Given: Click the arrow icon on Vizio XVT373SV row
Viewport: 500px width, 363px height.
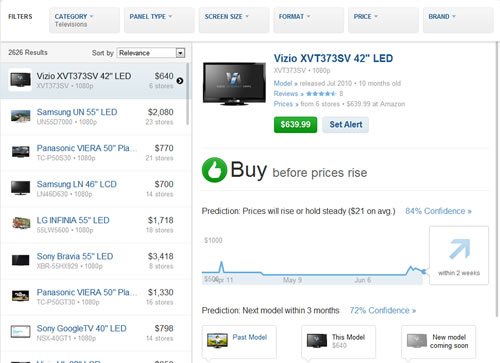Looking at the screenshot, I should click(180, 81).
